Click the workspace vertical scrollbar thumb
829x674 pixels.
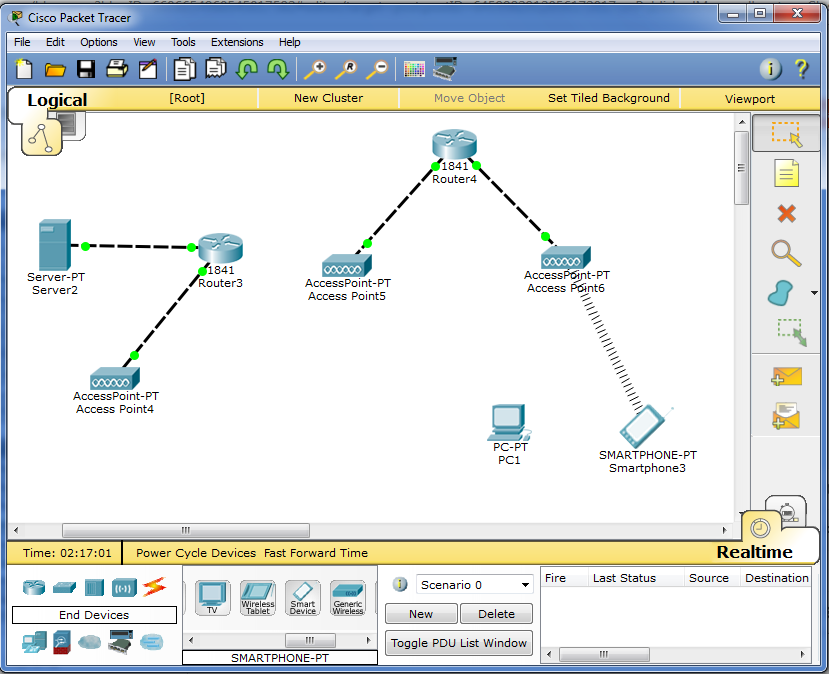(x=742, y=168)
